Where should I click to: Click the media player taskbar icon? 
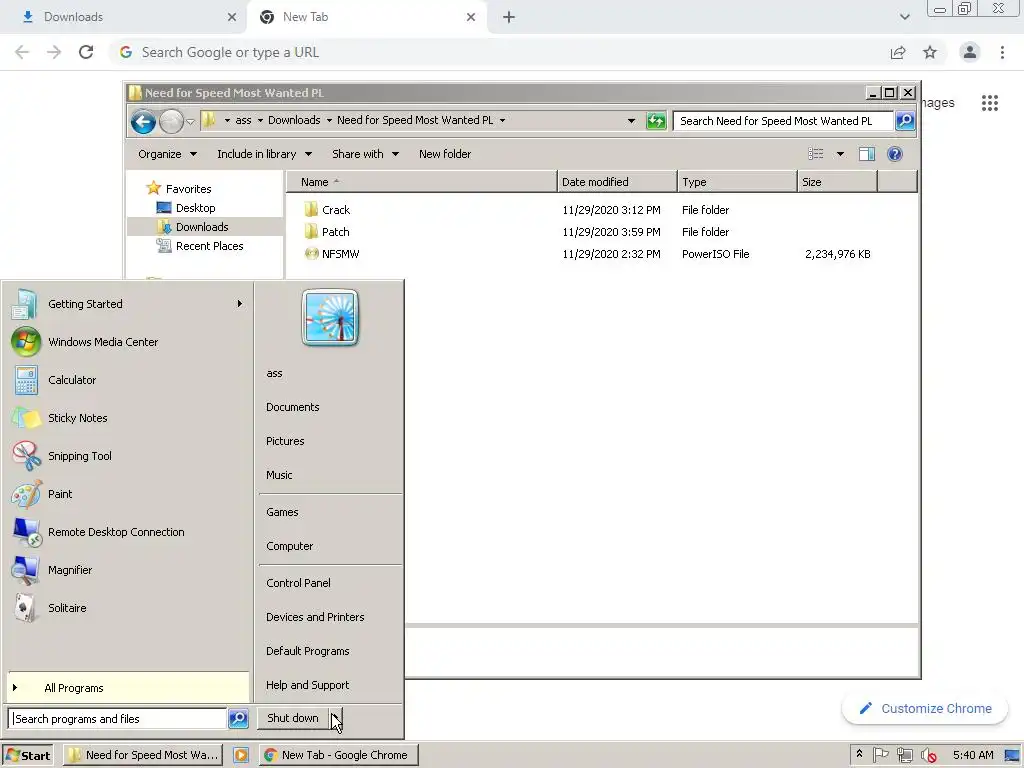tap(241, 755)
